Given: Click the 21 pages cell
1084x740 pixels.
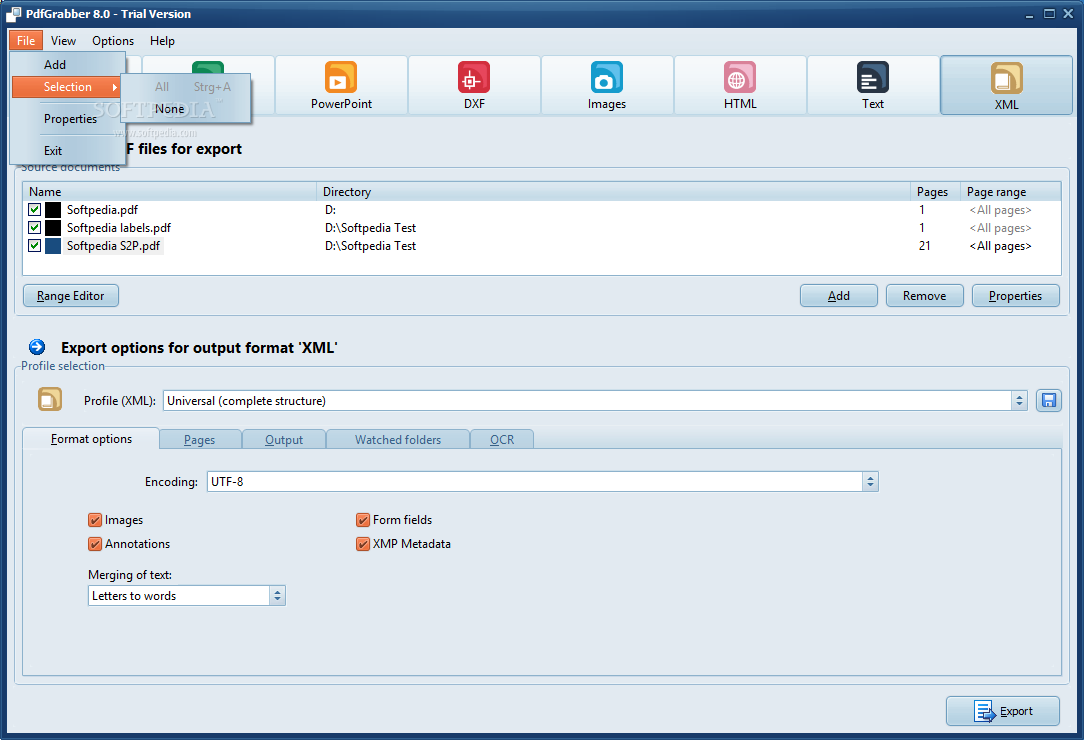Looking at the screenshot, I should tap(924, 246).
